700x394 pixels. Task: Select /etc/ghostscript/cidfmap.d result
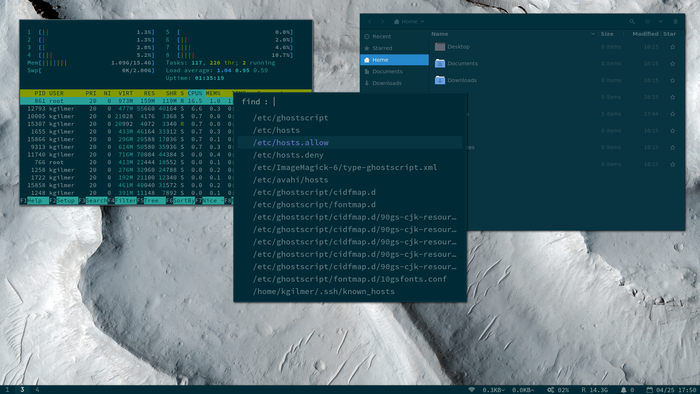point(350,192)
